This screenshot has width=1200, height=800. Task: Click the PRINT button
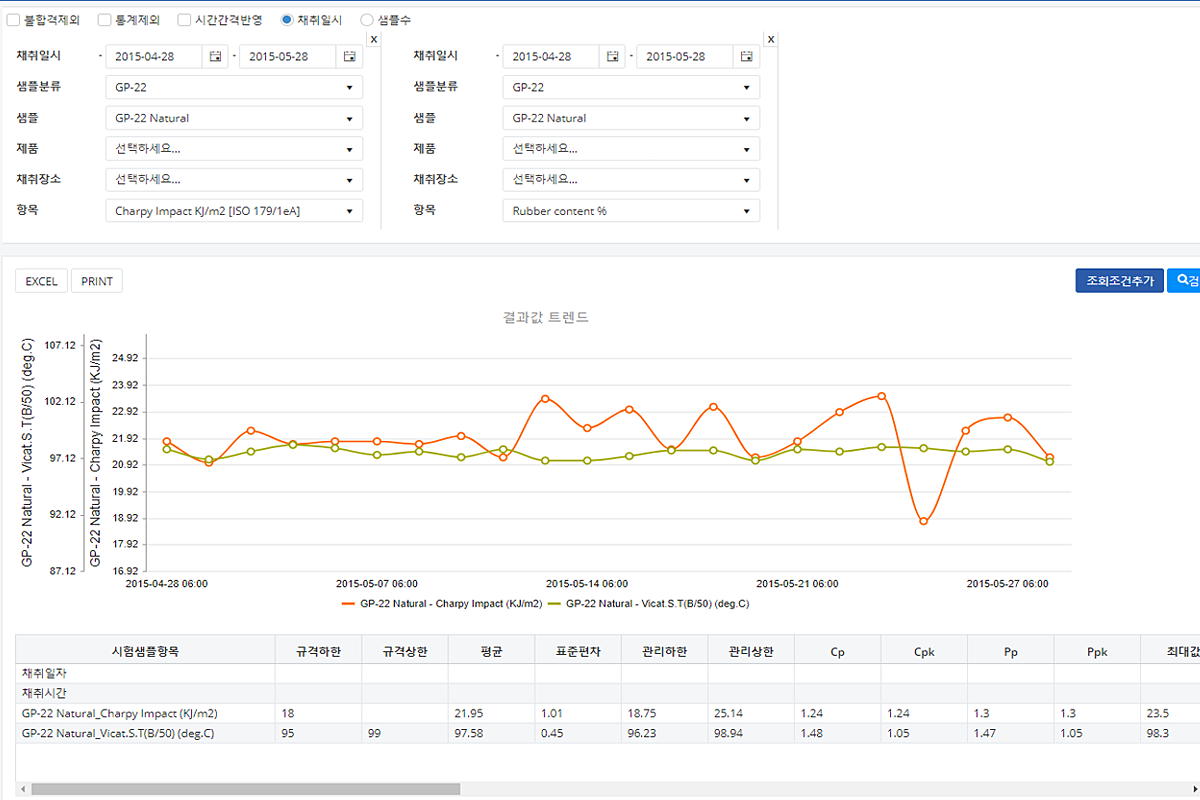pos(97,281)
